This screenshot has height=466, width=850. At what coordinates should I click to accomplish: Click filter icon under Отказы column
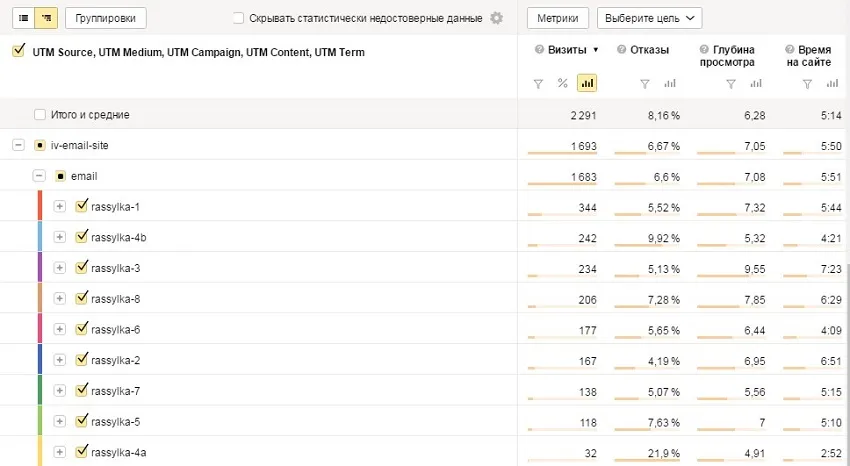point(645,83)
